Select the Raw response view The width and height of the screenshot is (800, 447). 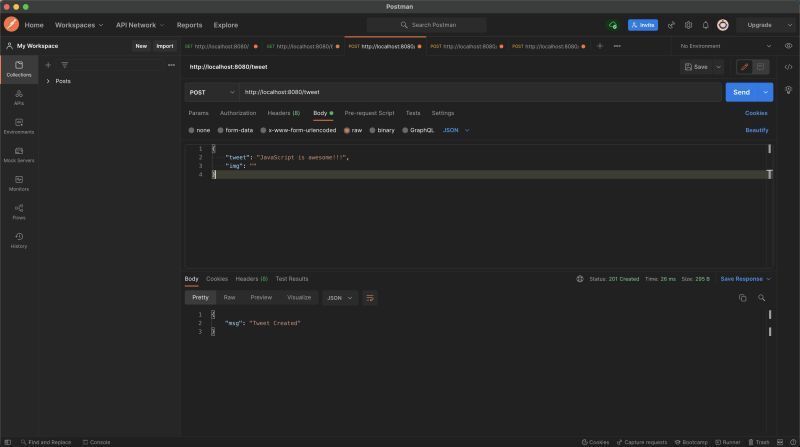pyautogui.click(x=230, y=297)
